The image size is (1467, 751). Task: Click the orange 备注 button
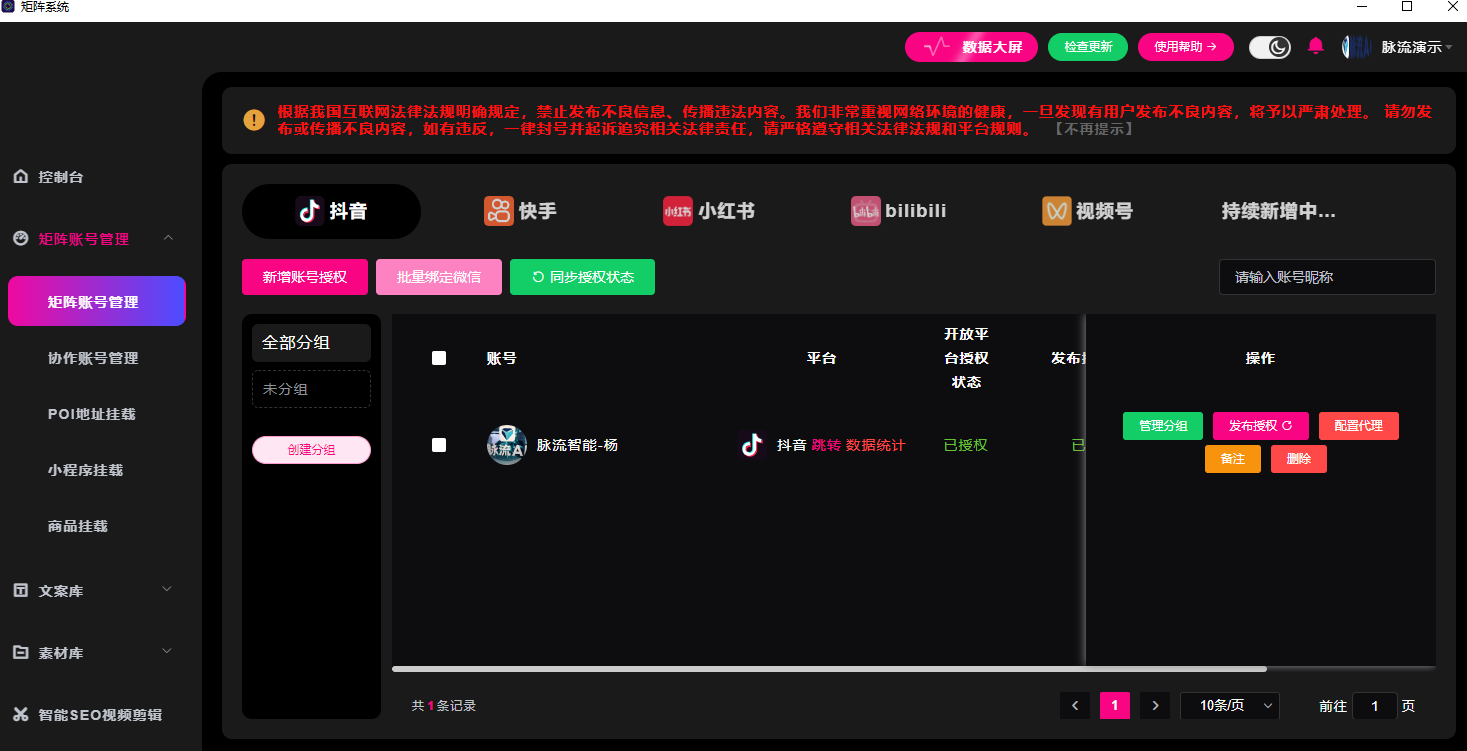coord(1233,459)
